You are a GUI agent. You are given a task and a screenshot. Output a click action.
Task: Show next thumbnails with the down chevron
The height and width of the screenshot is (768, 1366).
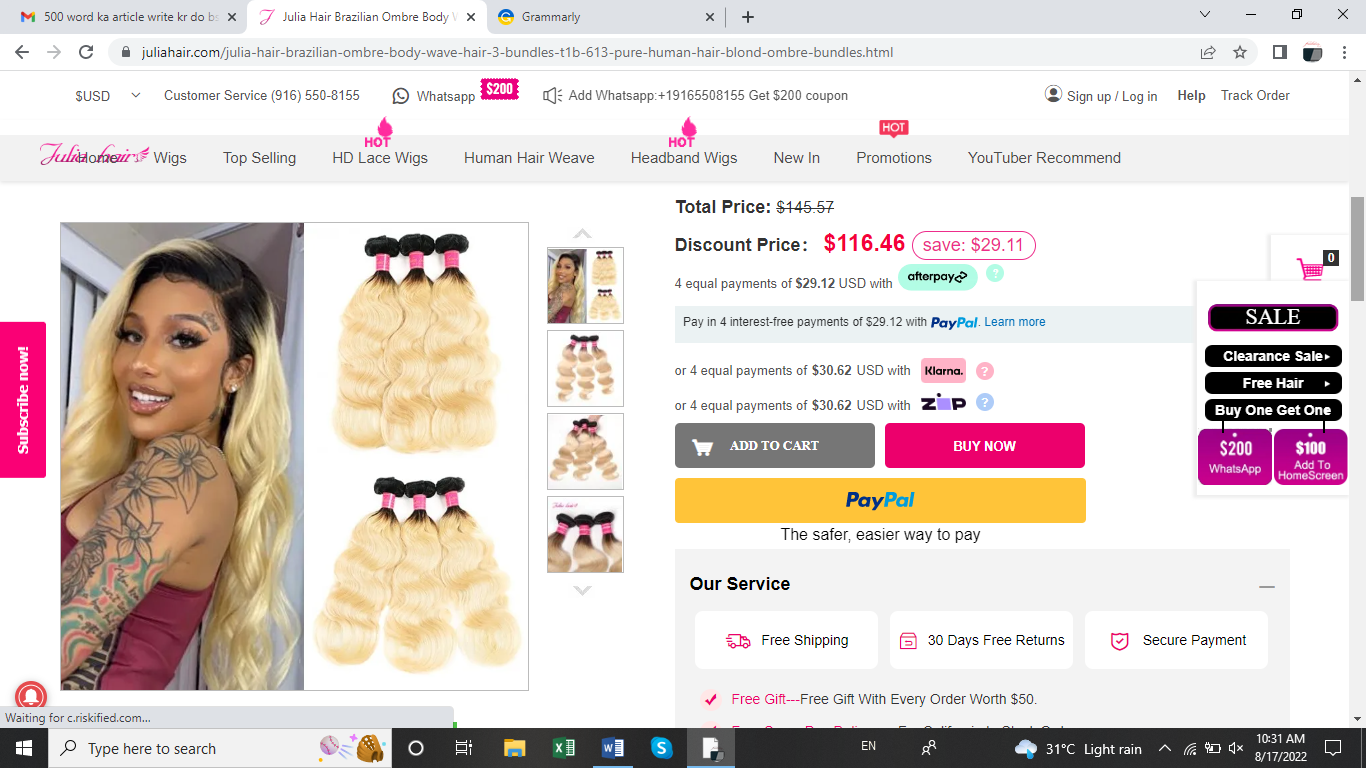coord(582,590)
